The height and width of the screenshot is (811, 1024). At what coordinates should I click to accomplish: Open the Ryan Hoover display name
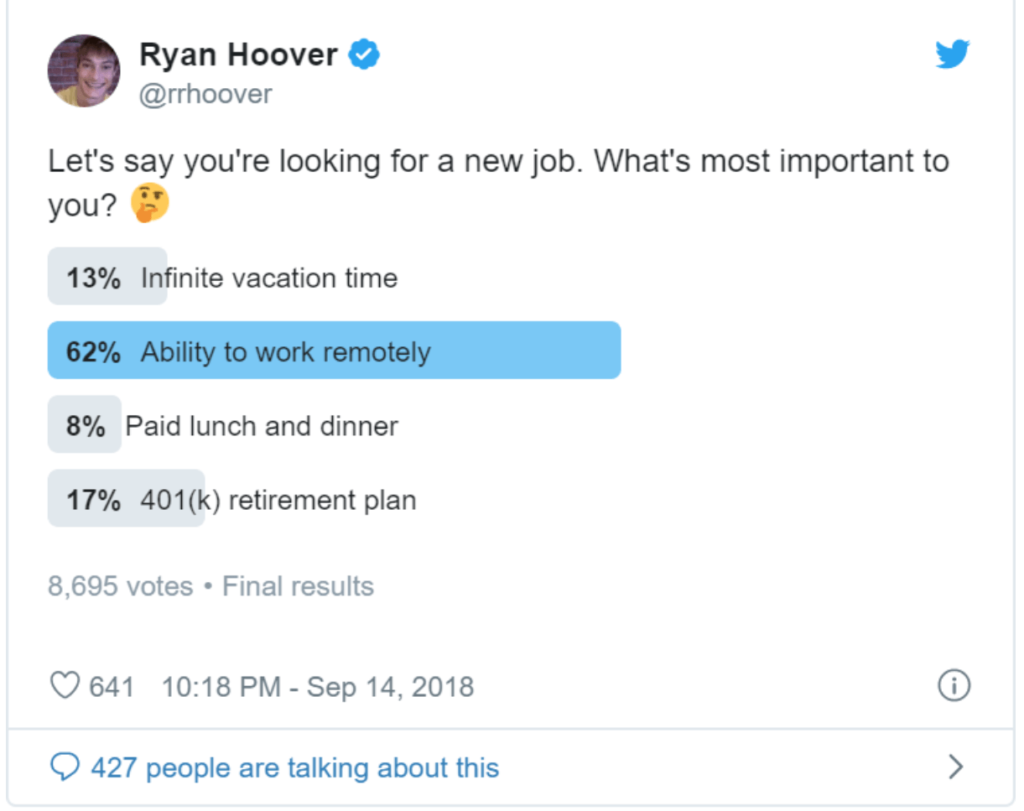tap(238, 54)
